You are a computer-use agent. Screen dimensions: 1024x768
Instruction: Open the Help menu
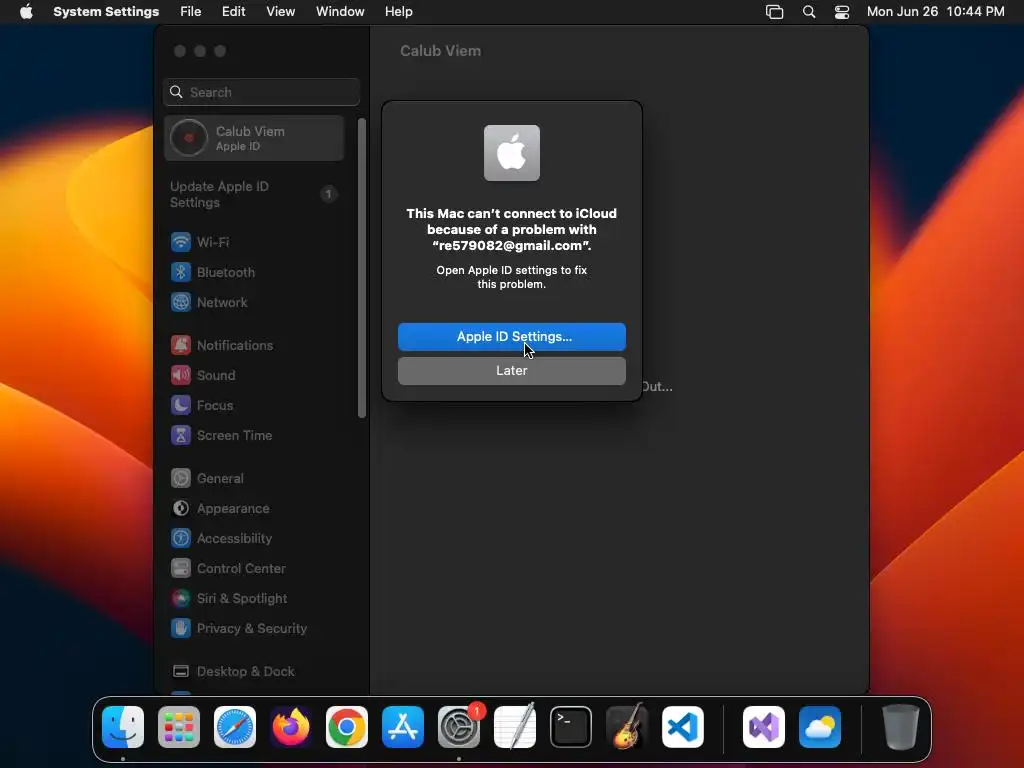pos(398,12)
